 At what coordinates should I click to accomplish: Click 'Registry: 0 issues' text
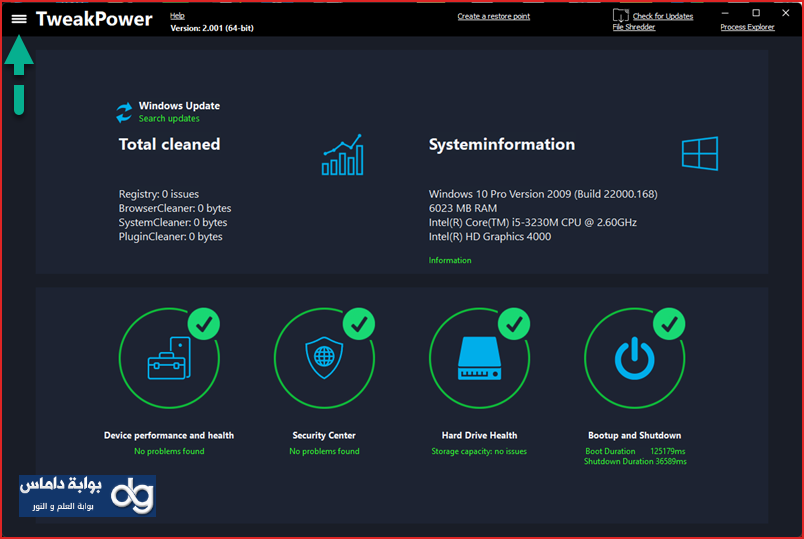coord(159,194)
